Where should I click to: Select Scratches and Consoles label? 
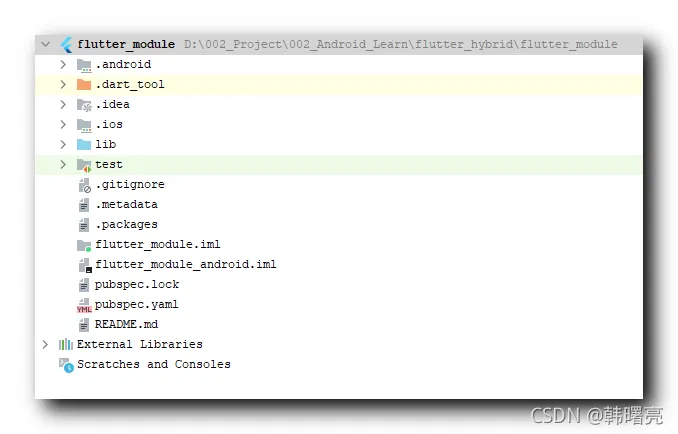(x=154, y=364)
